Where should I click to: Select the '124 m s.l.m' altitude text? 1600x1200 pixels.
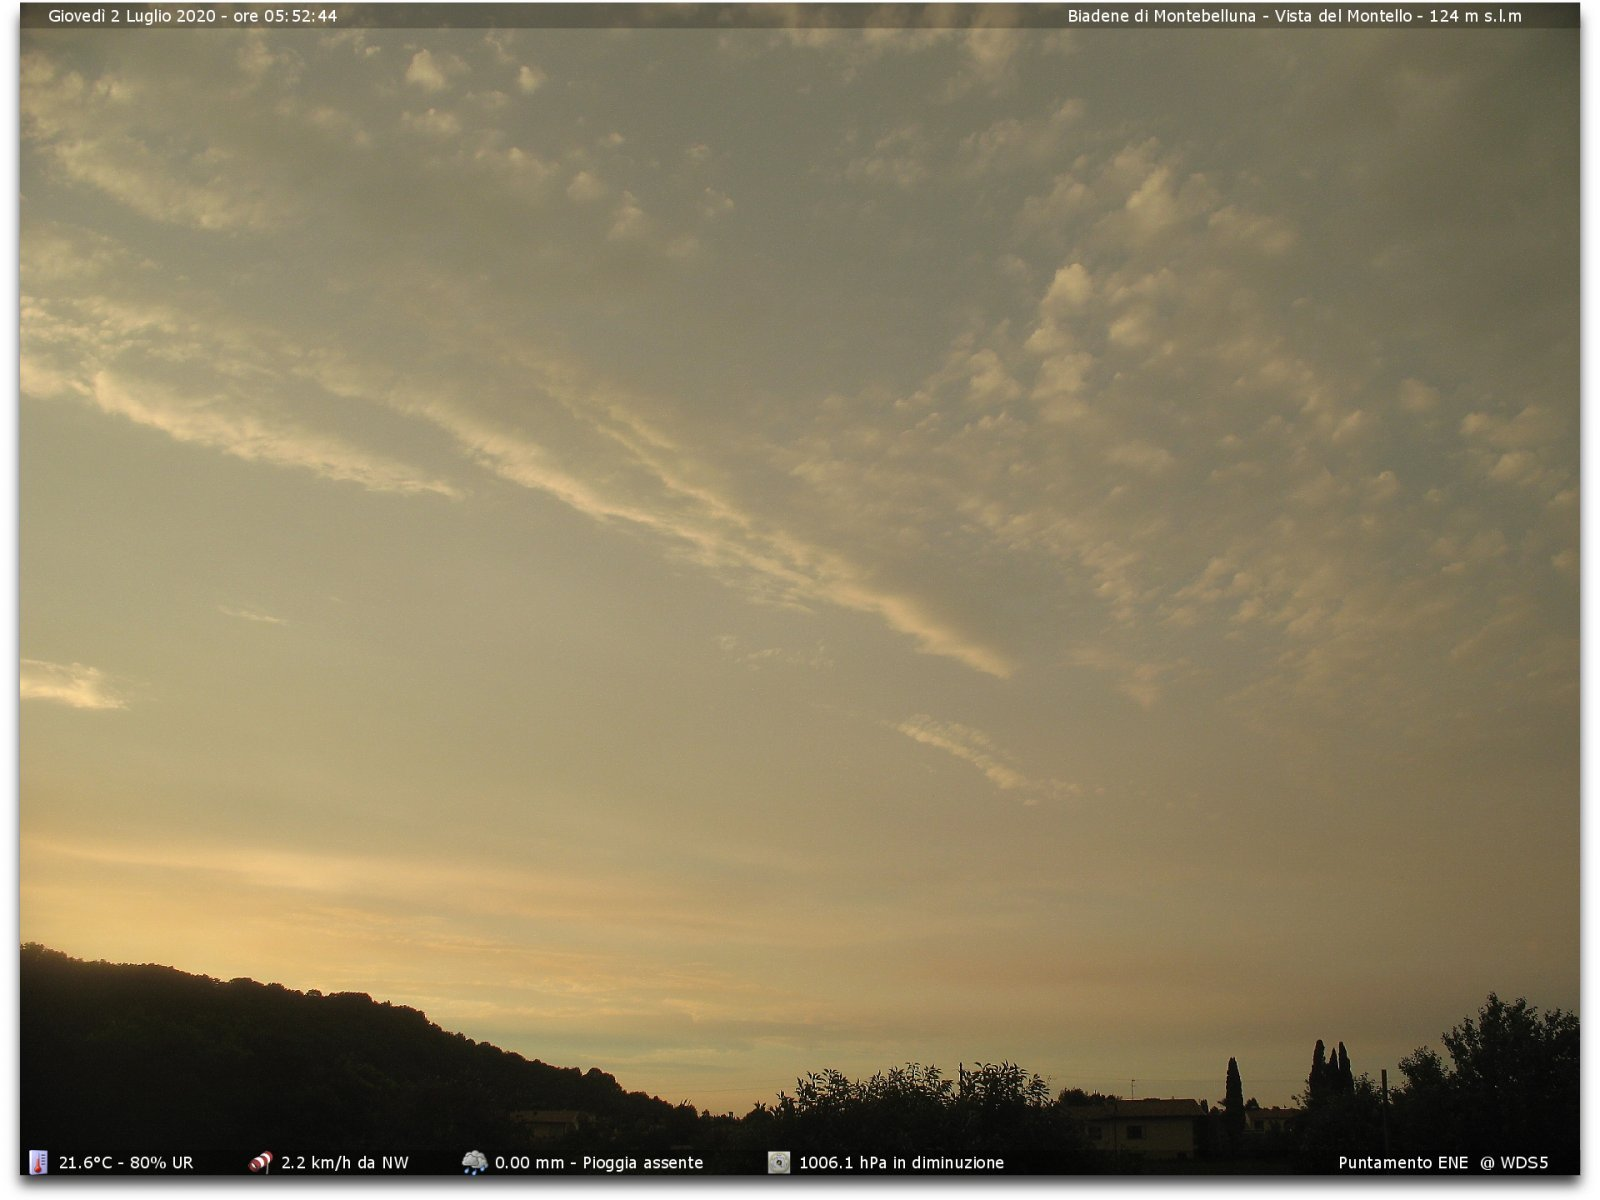click(x=1475, y=16)
